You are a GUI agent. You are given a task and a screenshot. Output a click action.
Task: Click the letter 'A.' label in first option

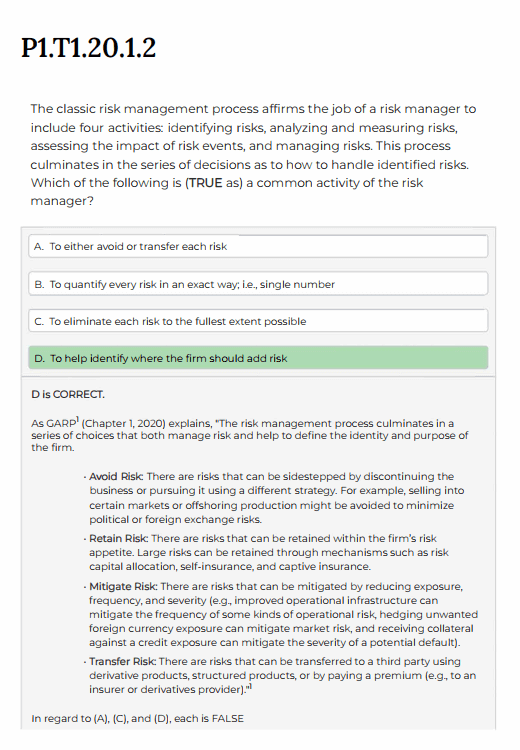39,246
